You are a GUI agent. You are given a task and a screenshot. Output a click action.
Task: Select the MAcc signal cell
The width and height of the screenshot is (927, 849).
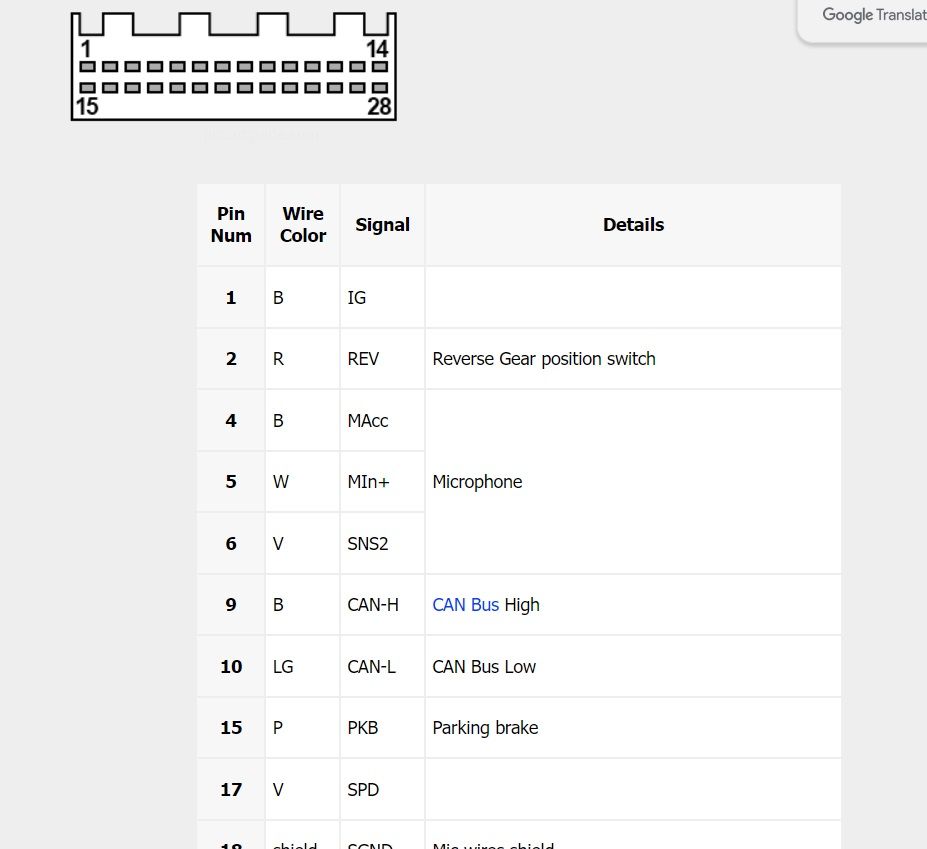click(383, 420)
